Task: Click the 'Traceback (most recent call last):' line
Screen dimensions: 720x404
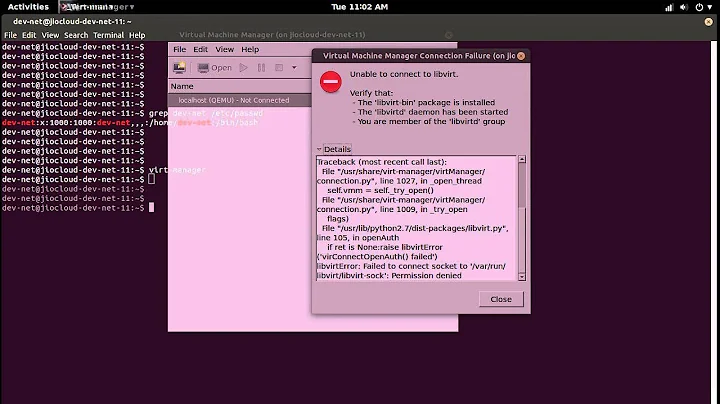Action: click(x=382, y=162)
